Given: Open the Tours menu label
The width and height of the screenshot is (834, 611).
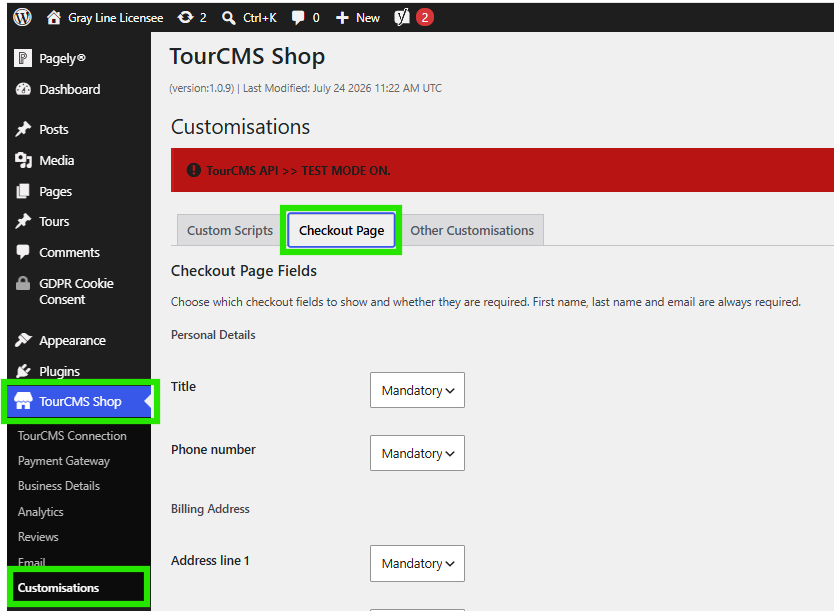Looking at the screenshot, I should pos(54,221).
